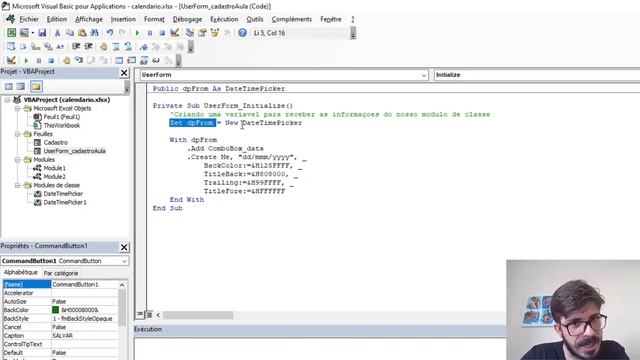Click View Code icon in Project panel
Viewport: 640px width, 360px height.
9,87
